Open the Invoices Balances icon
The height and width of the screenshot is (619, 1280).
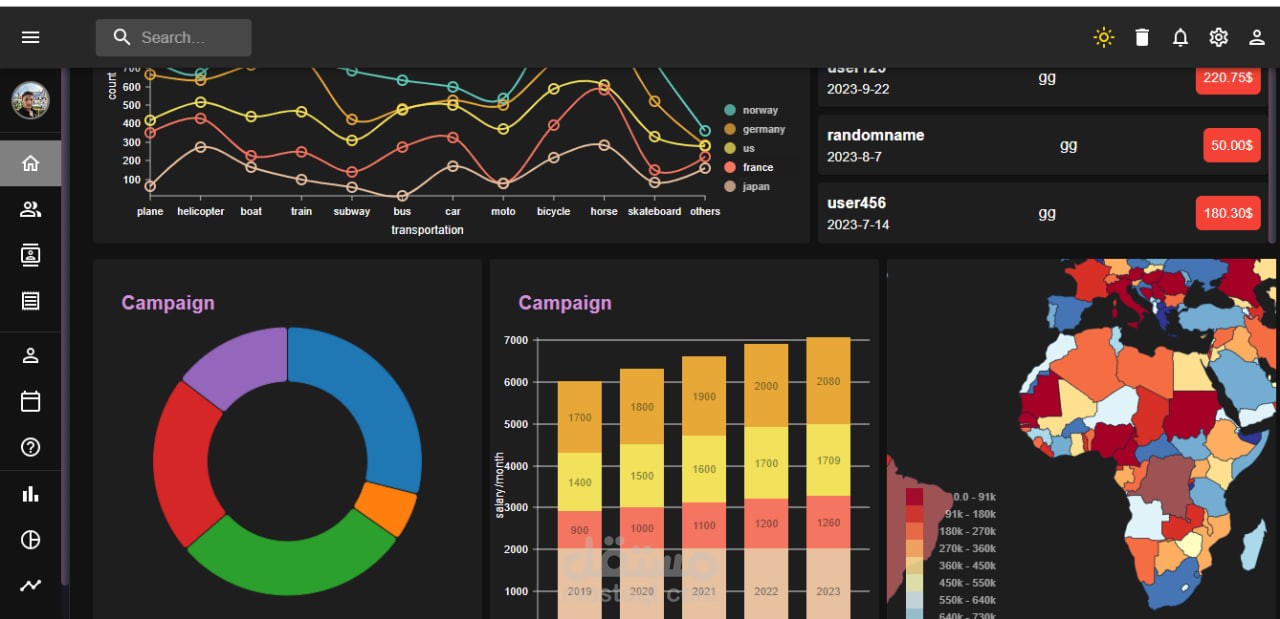coord(30,301)
